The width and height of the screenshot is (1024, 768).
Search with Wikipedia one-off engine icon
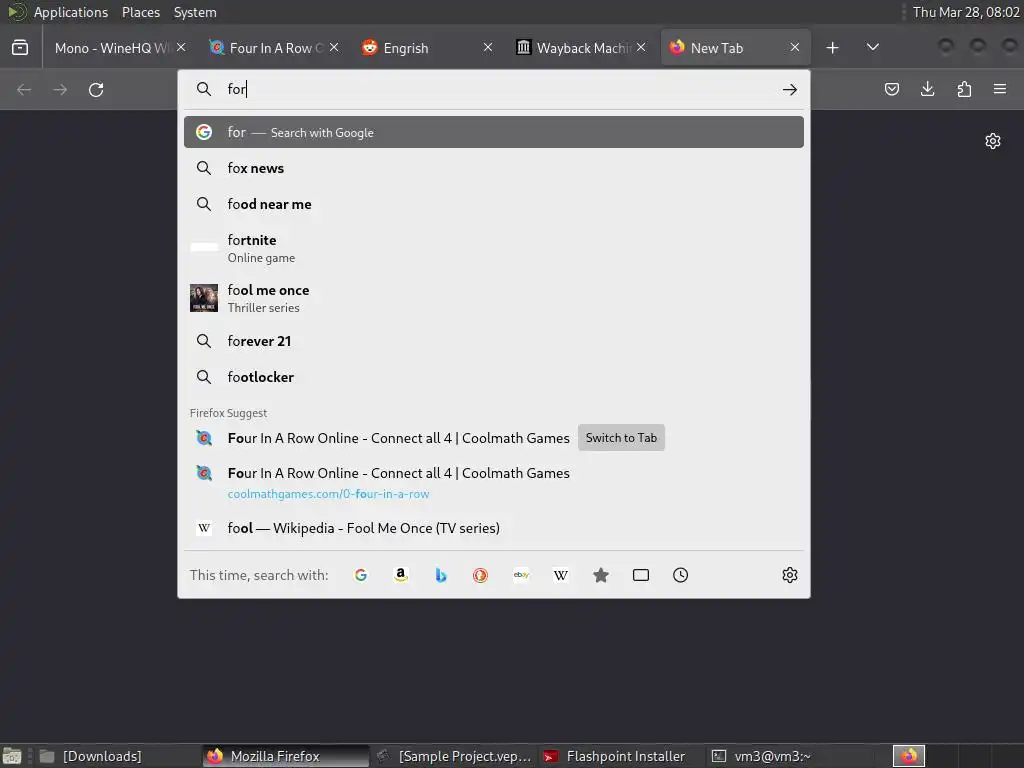tap(561, 575)
